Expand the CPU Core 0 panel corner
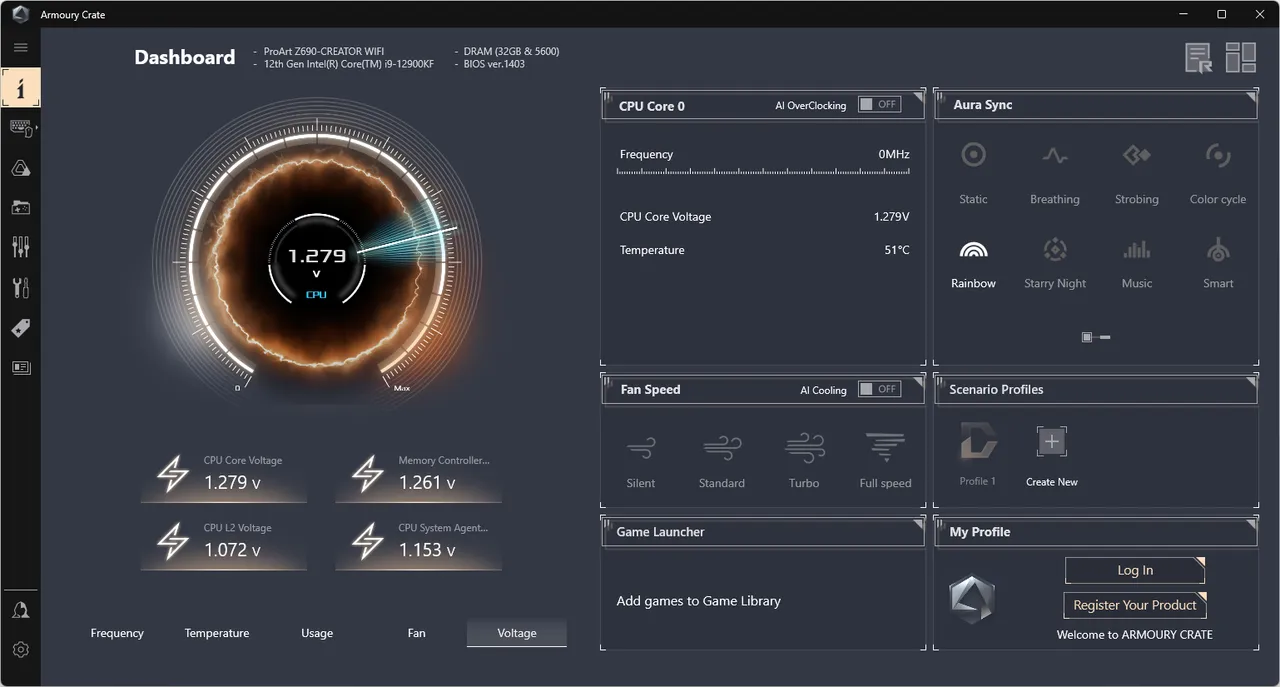 (918, 97)
